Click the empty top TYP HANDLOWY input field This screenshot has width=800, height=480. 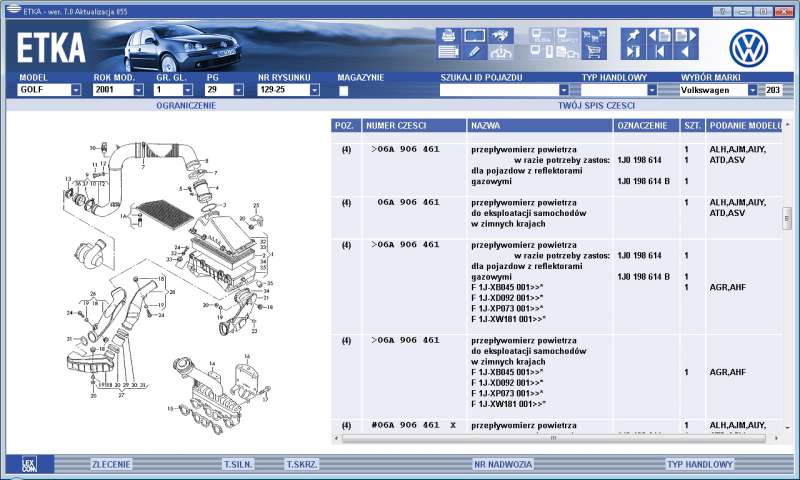point(614,90)
